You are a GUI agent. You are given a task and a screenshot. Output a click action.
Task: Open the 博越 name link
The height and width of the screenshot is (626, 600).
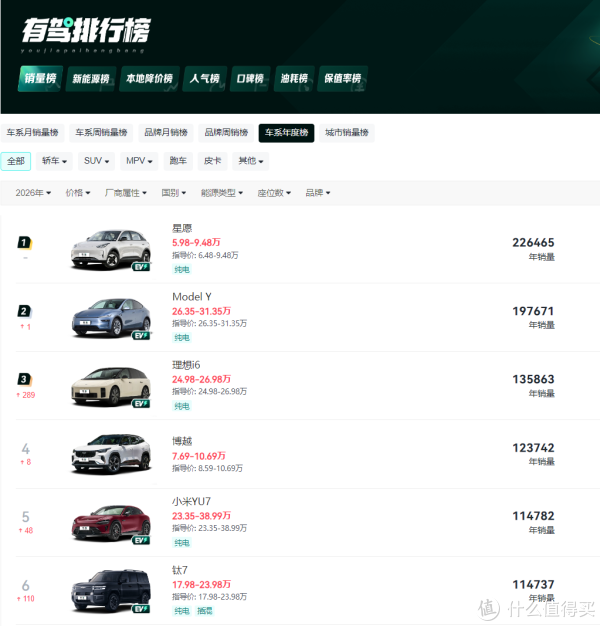tap(182, 441)
